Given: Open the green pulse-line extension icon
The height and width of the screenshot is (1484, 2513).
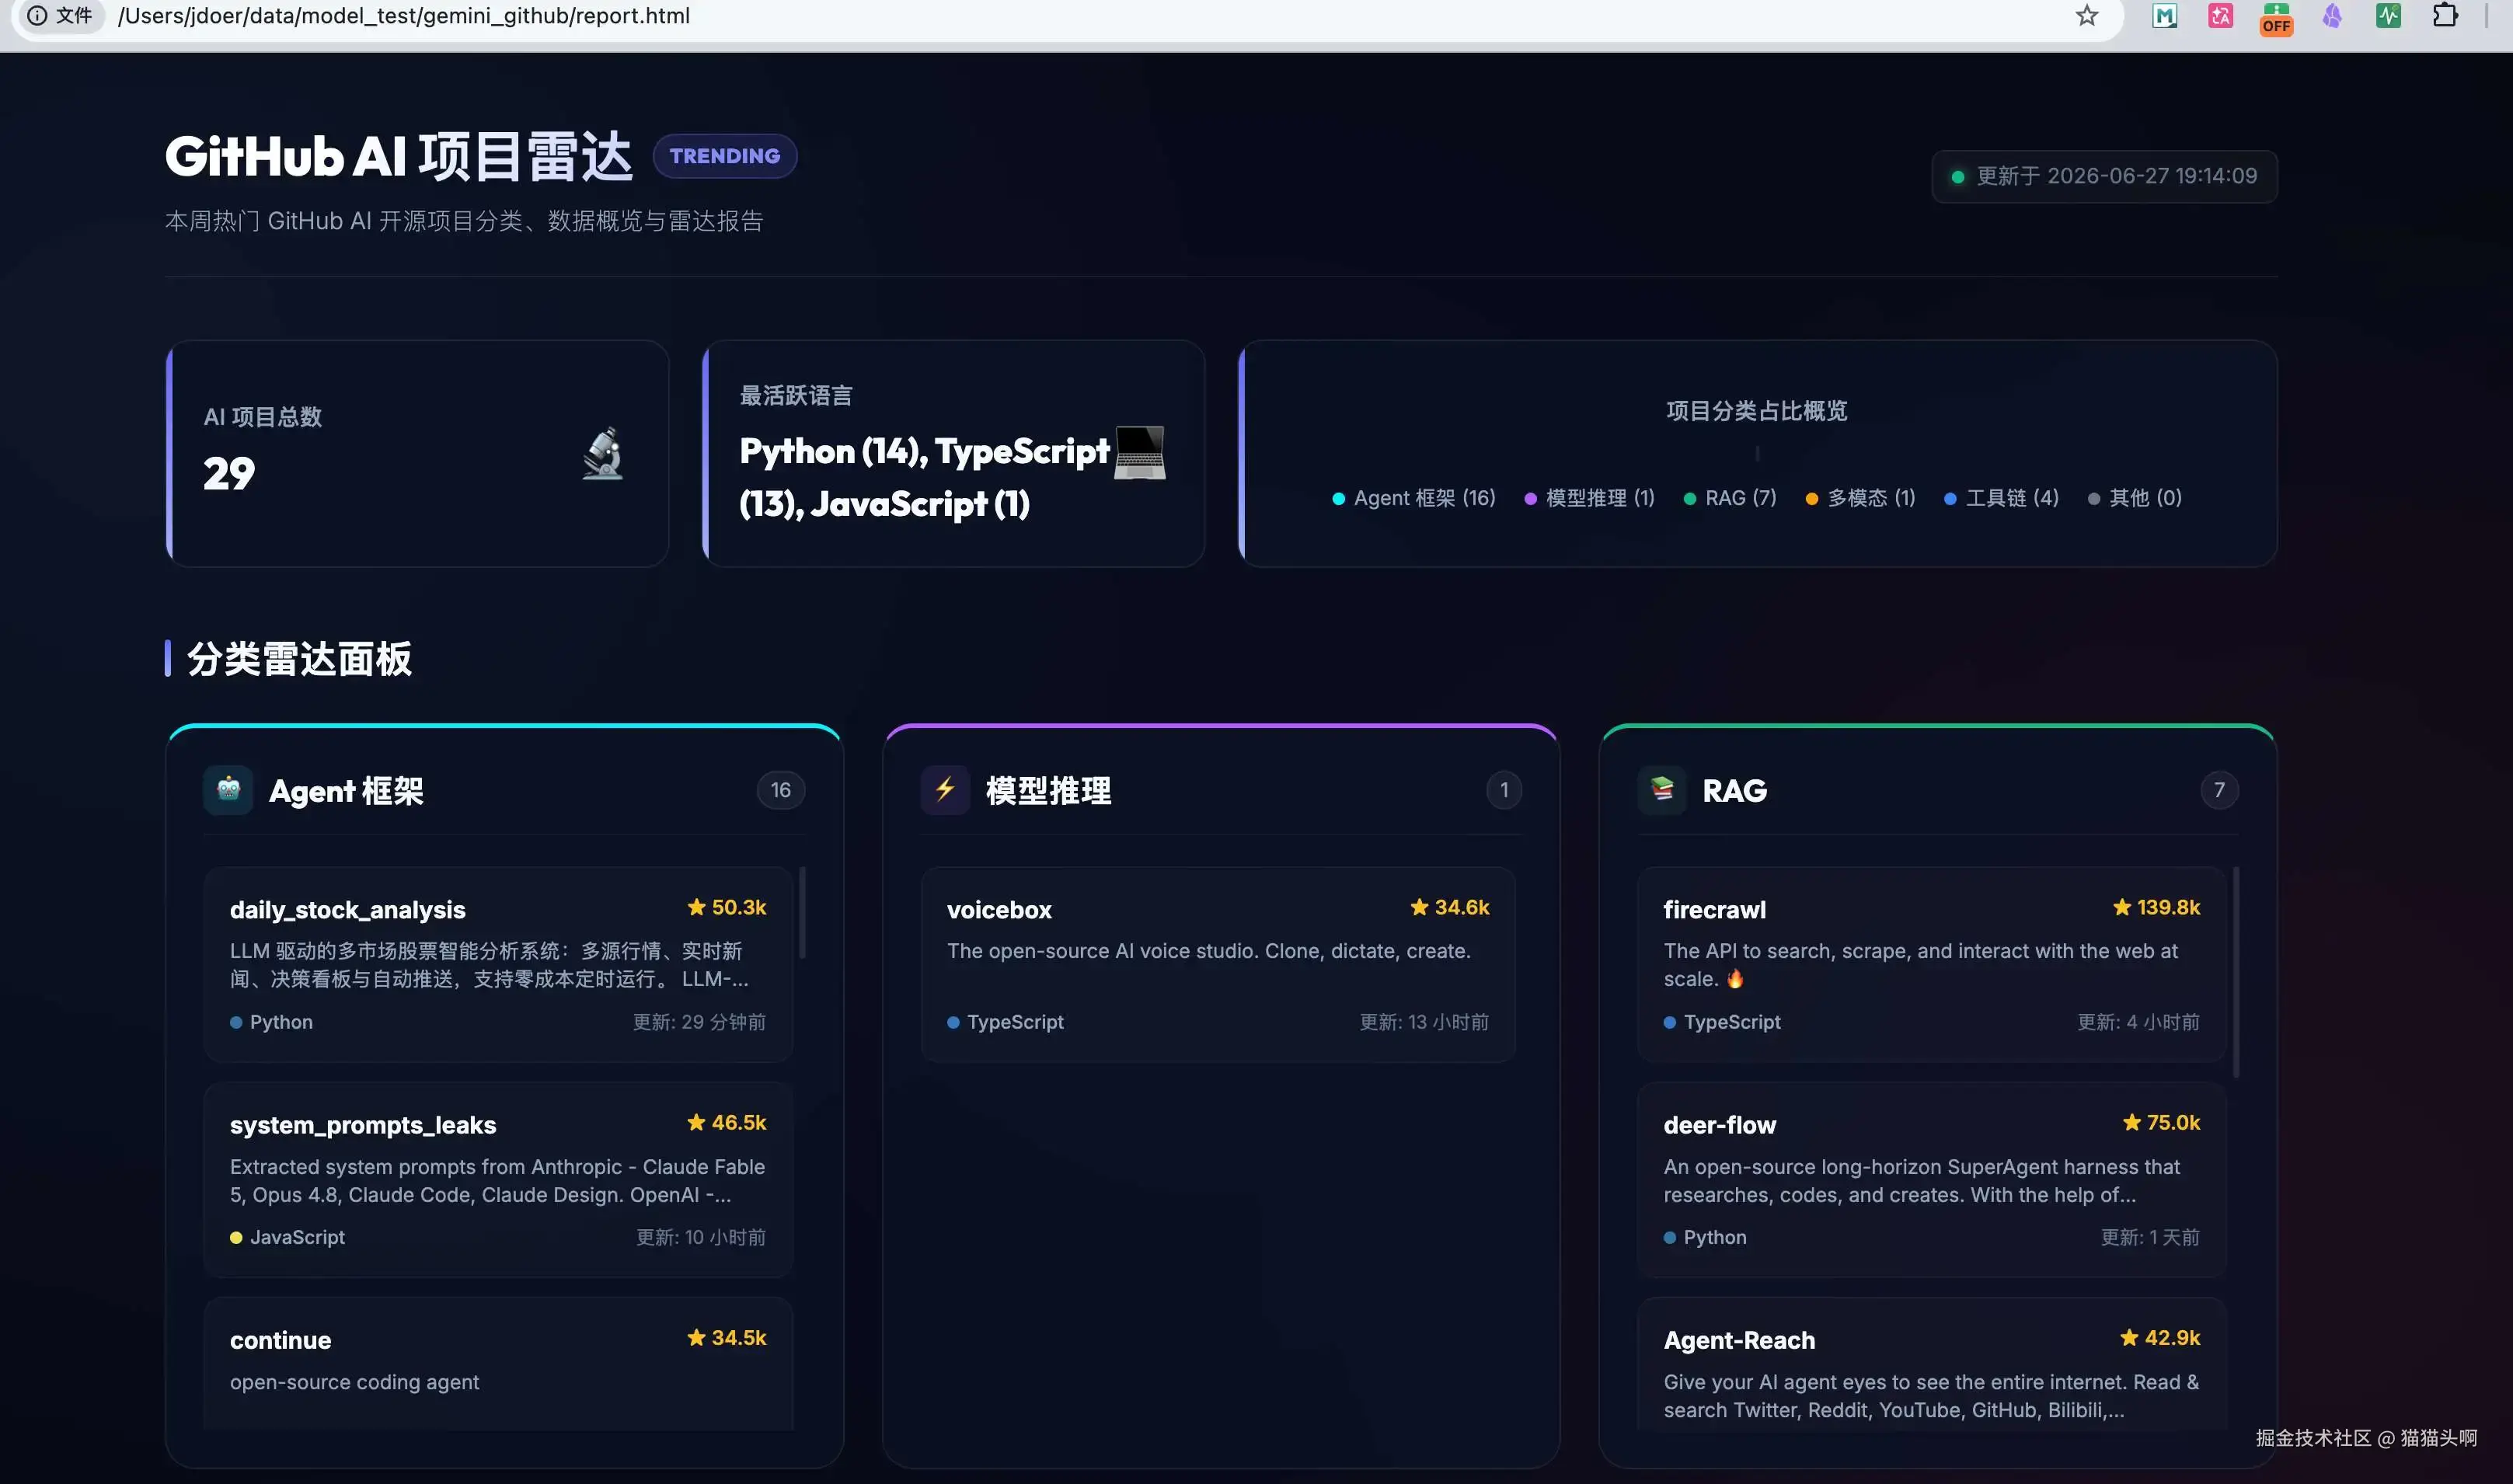Looking at the screenshot, I should click(2388, 16).
